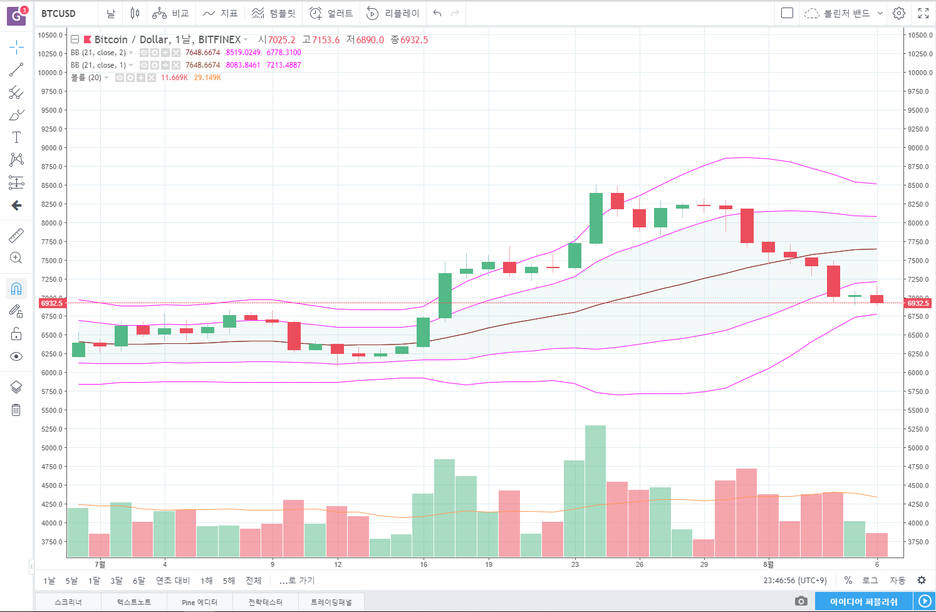Click the 비교 compare button
The image size is (936, 612).
click(170, 13)
